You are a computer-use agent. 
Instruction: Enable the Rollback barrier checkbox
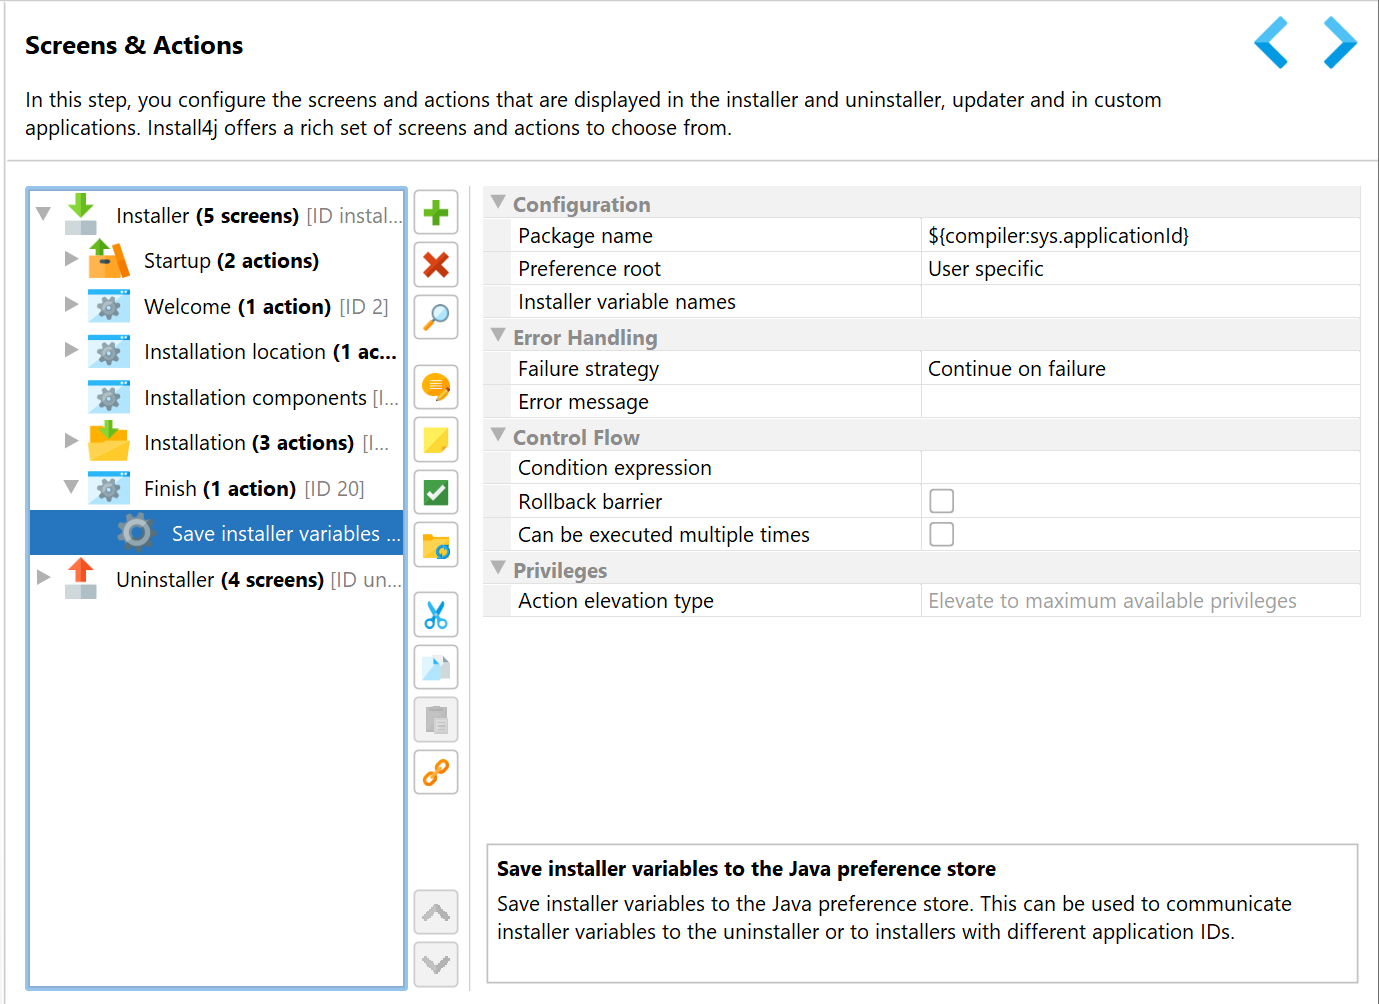[941, 501]
